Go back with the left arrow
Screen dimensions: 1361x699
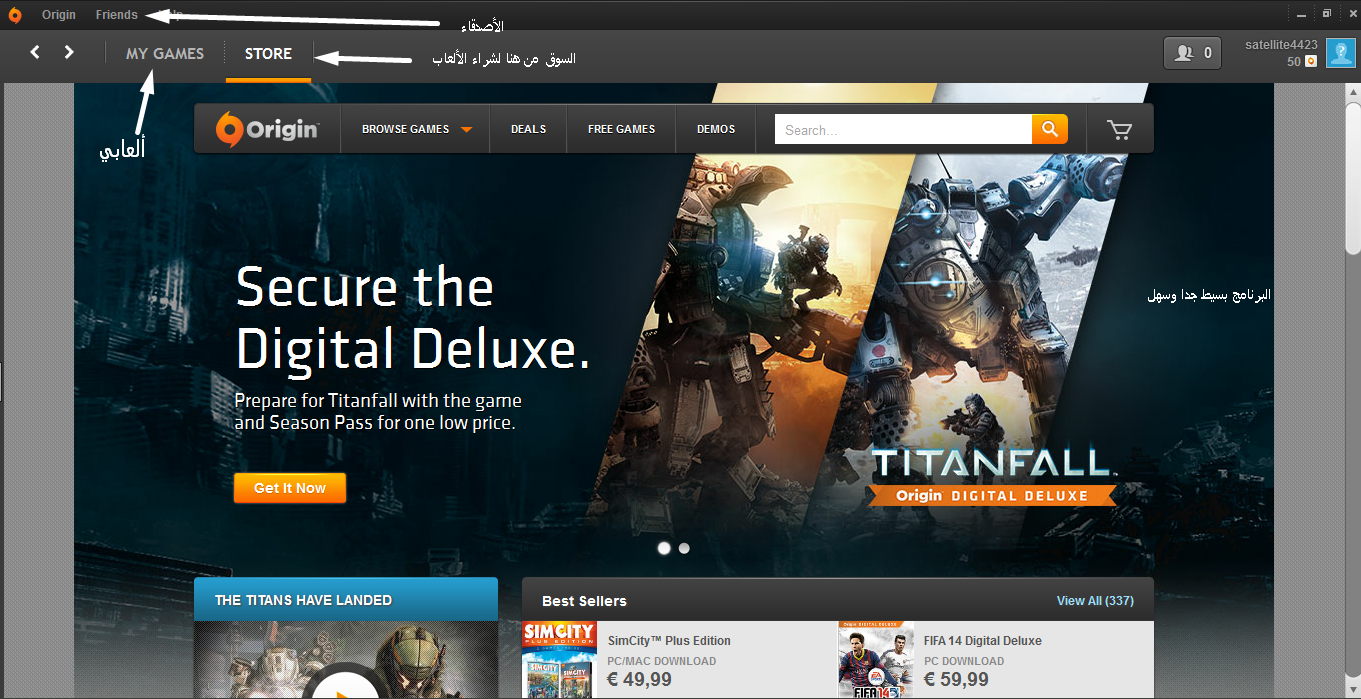35,52
